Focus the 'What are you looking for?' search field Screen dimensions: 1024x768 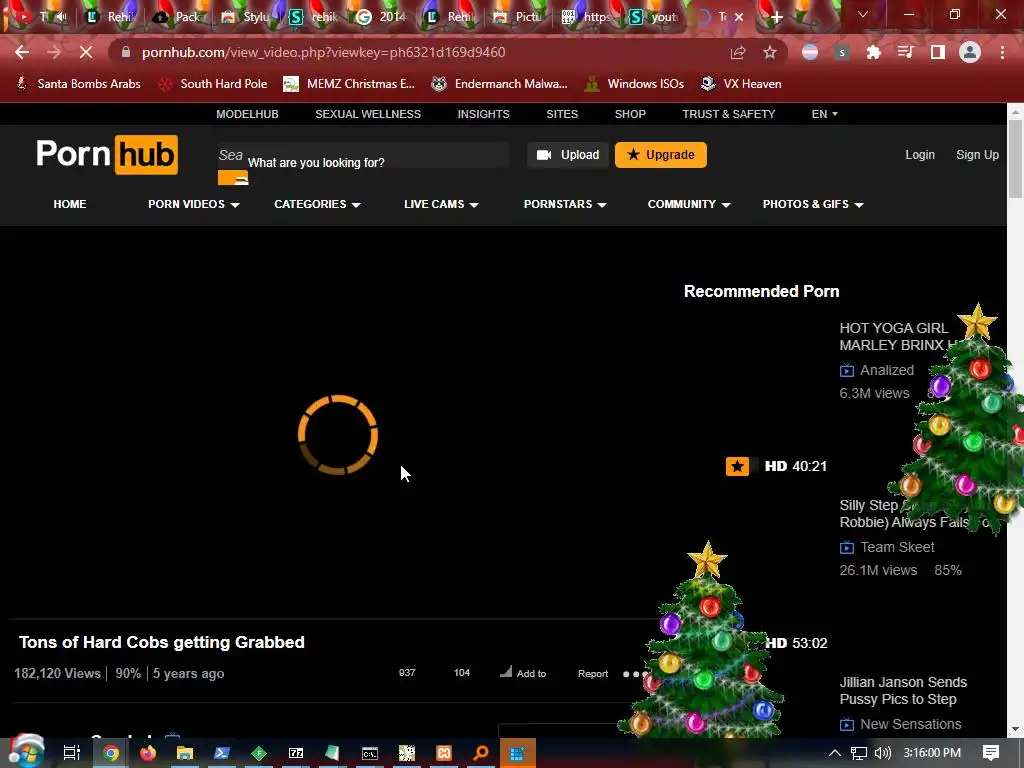pos(362,155)
